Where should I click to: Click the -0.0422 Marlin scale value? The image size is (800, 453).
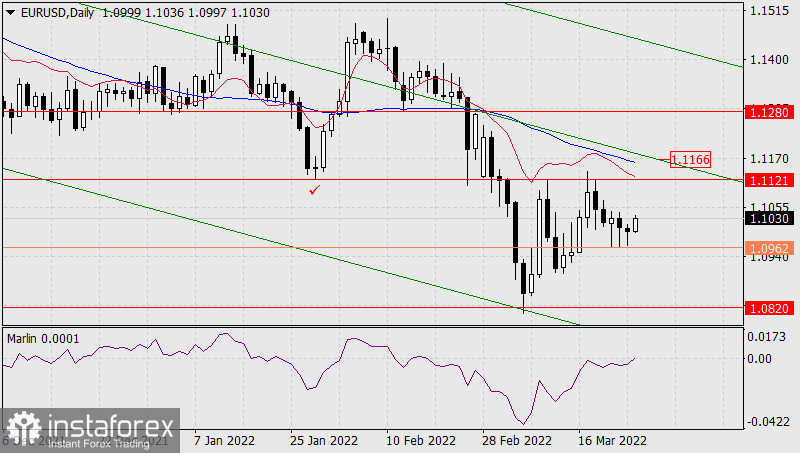click(769, 421)
